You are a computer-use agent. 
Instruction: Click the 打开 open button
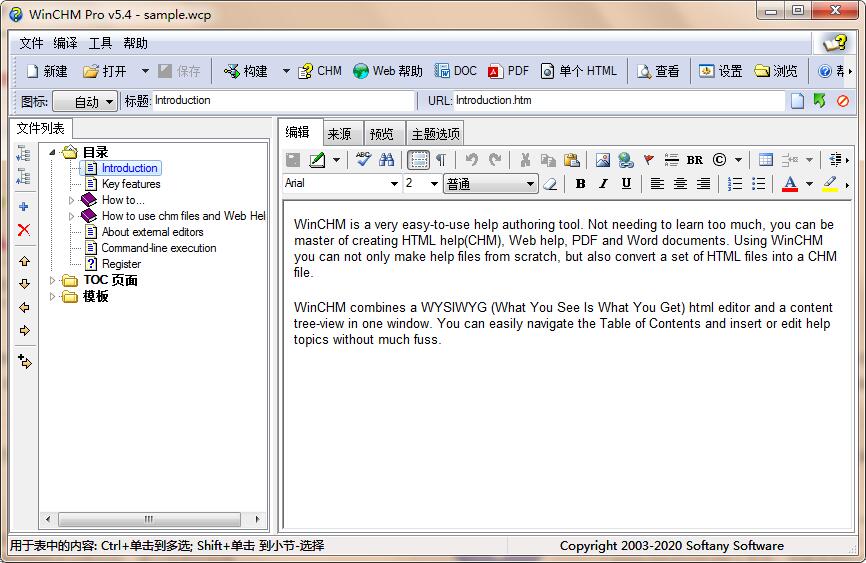(x=104, y=71)
